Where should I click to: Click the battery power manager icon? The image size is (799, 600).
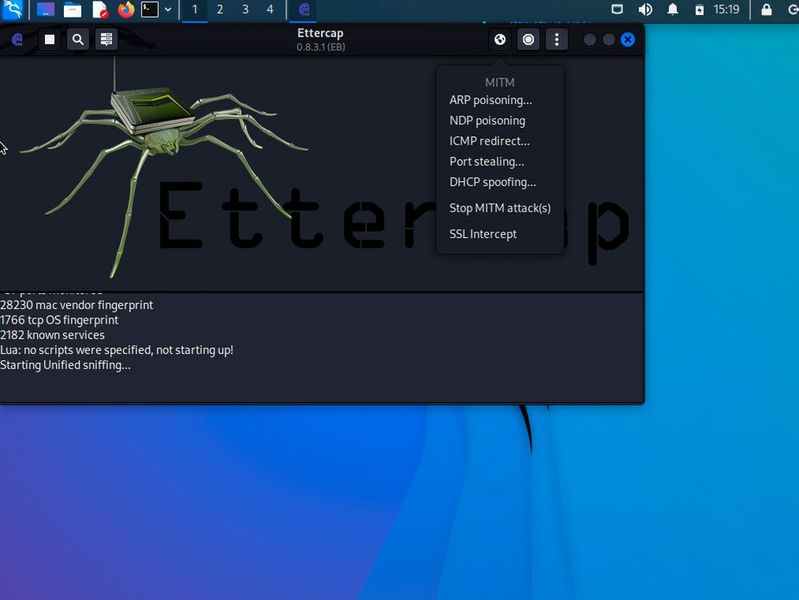[x=700, y=10]
